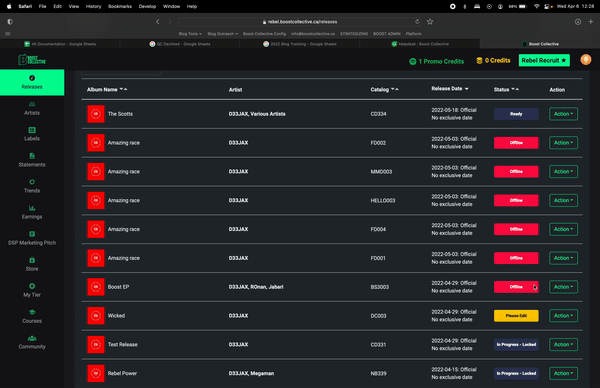
Task: Click the Boost Collective logo
Action: (32, 60)
